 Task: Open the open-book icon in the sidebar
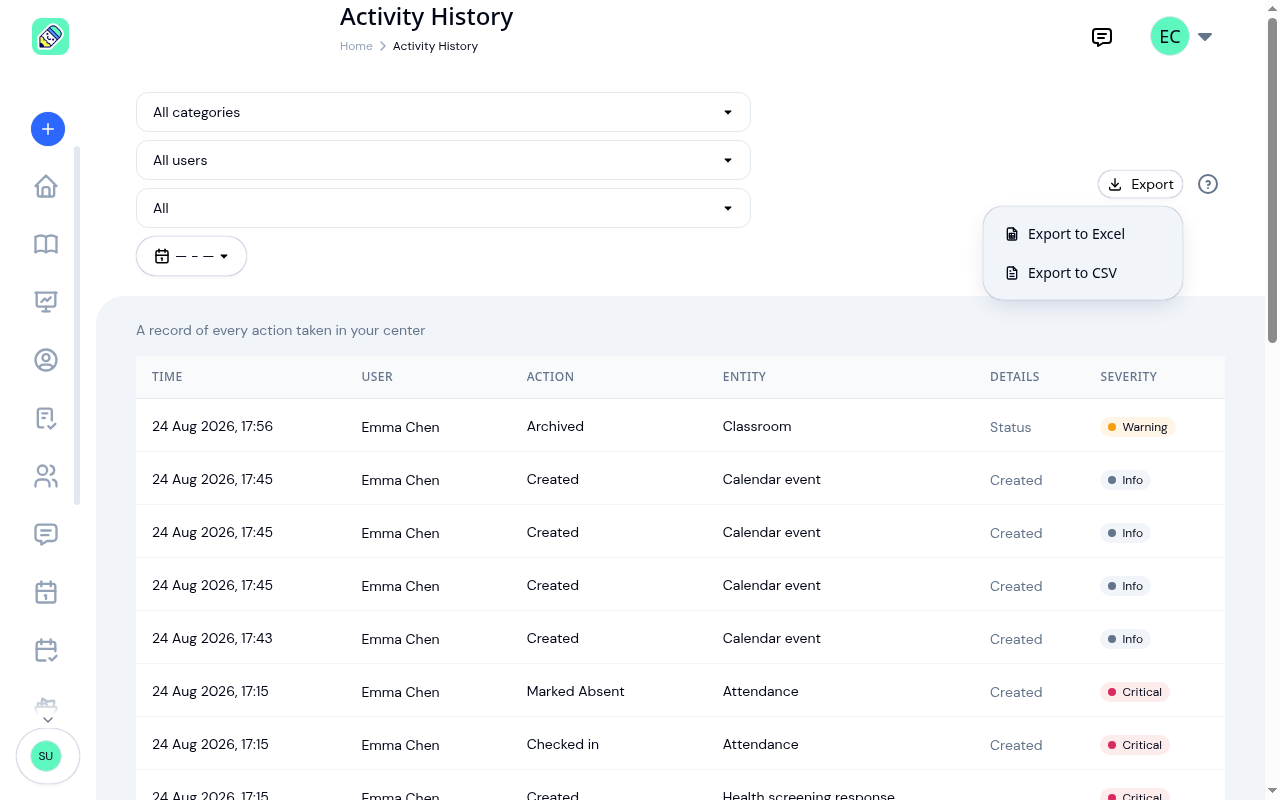[x=46, y=244]
